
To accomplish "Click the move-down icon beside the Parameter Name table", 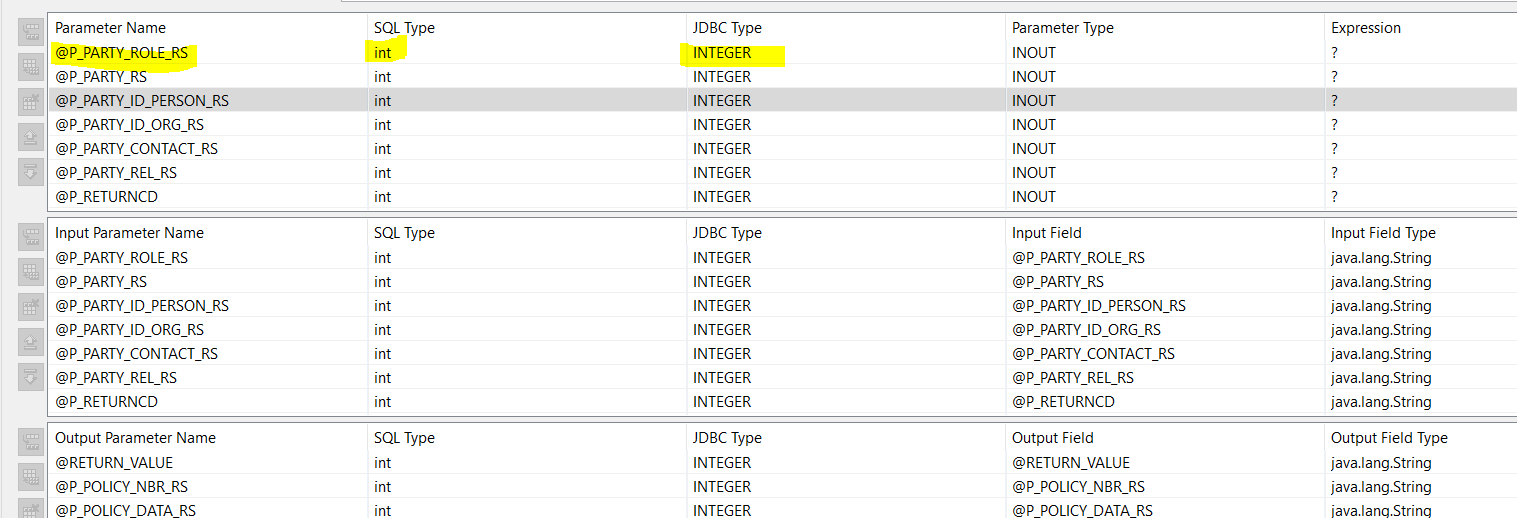I will tap(30, 172).
